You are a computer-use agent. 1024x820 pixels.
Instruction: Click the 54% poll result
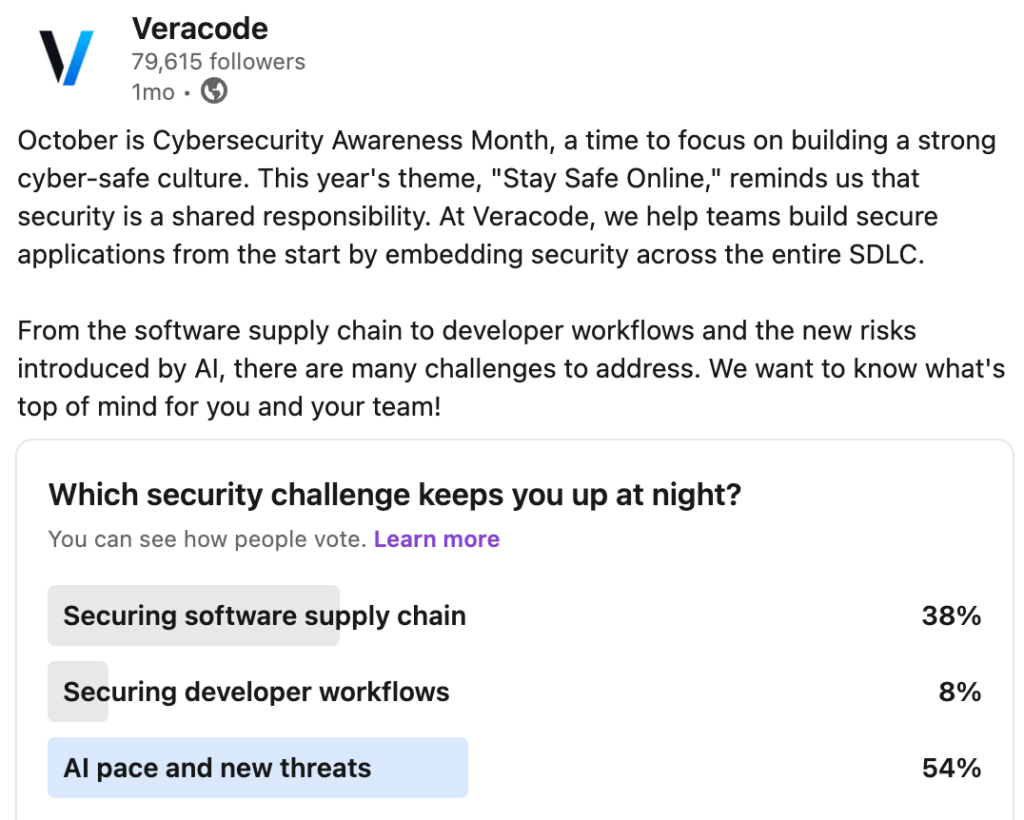(950, 768)
